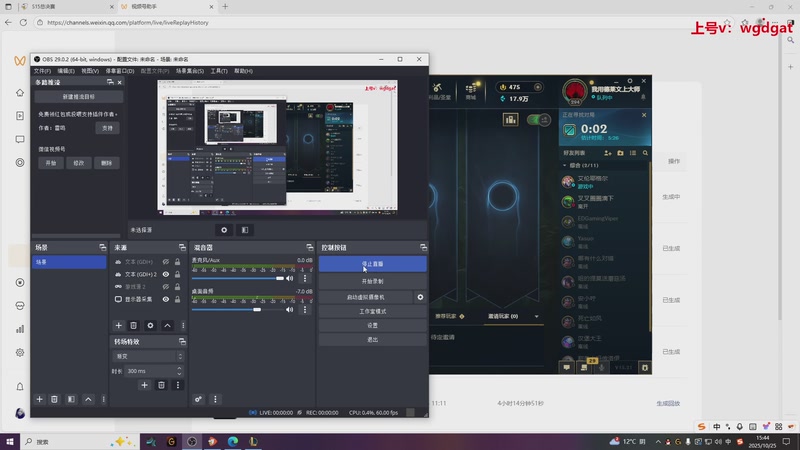
Task: Open scene filters icon in 场景 panel toolbar
Action: (x=71, y=399)
